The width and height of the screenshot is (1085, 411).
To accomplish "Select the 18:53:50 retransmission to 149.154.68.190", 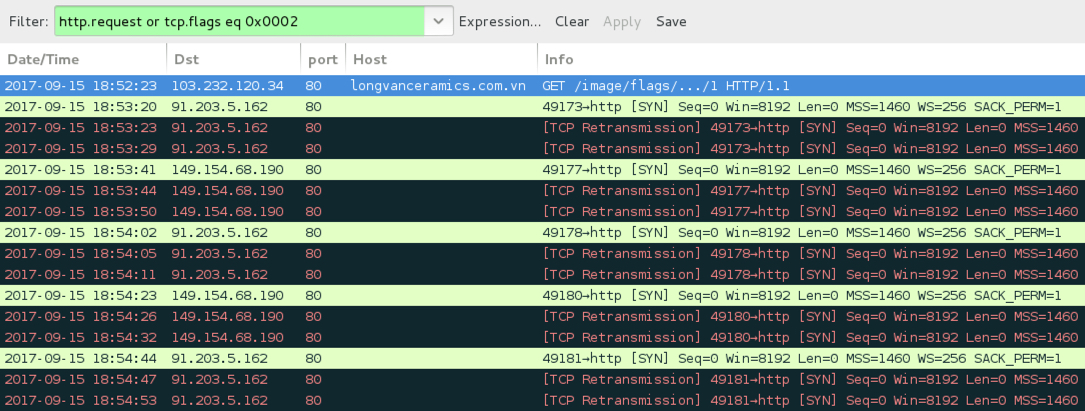I will 542,211.
